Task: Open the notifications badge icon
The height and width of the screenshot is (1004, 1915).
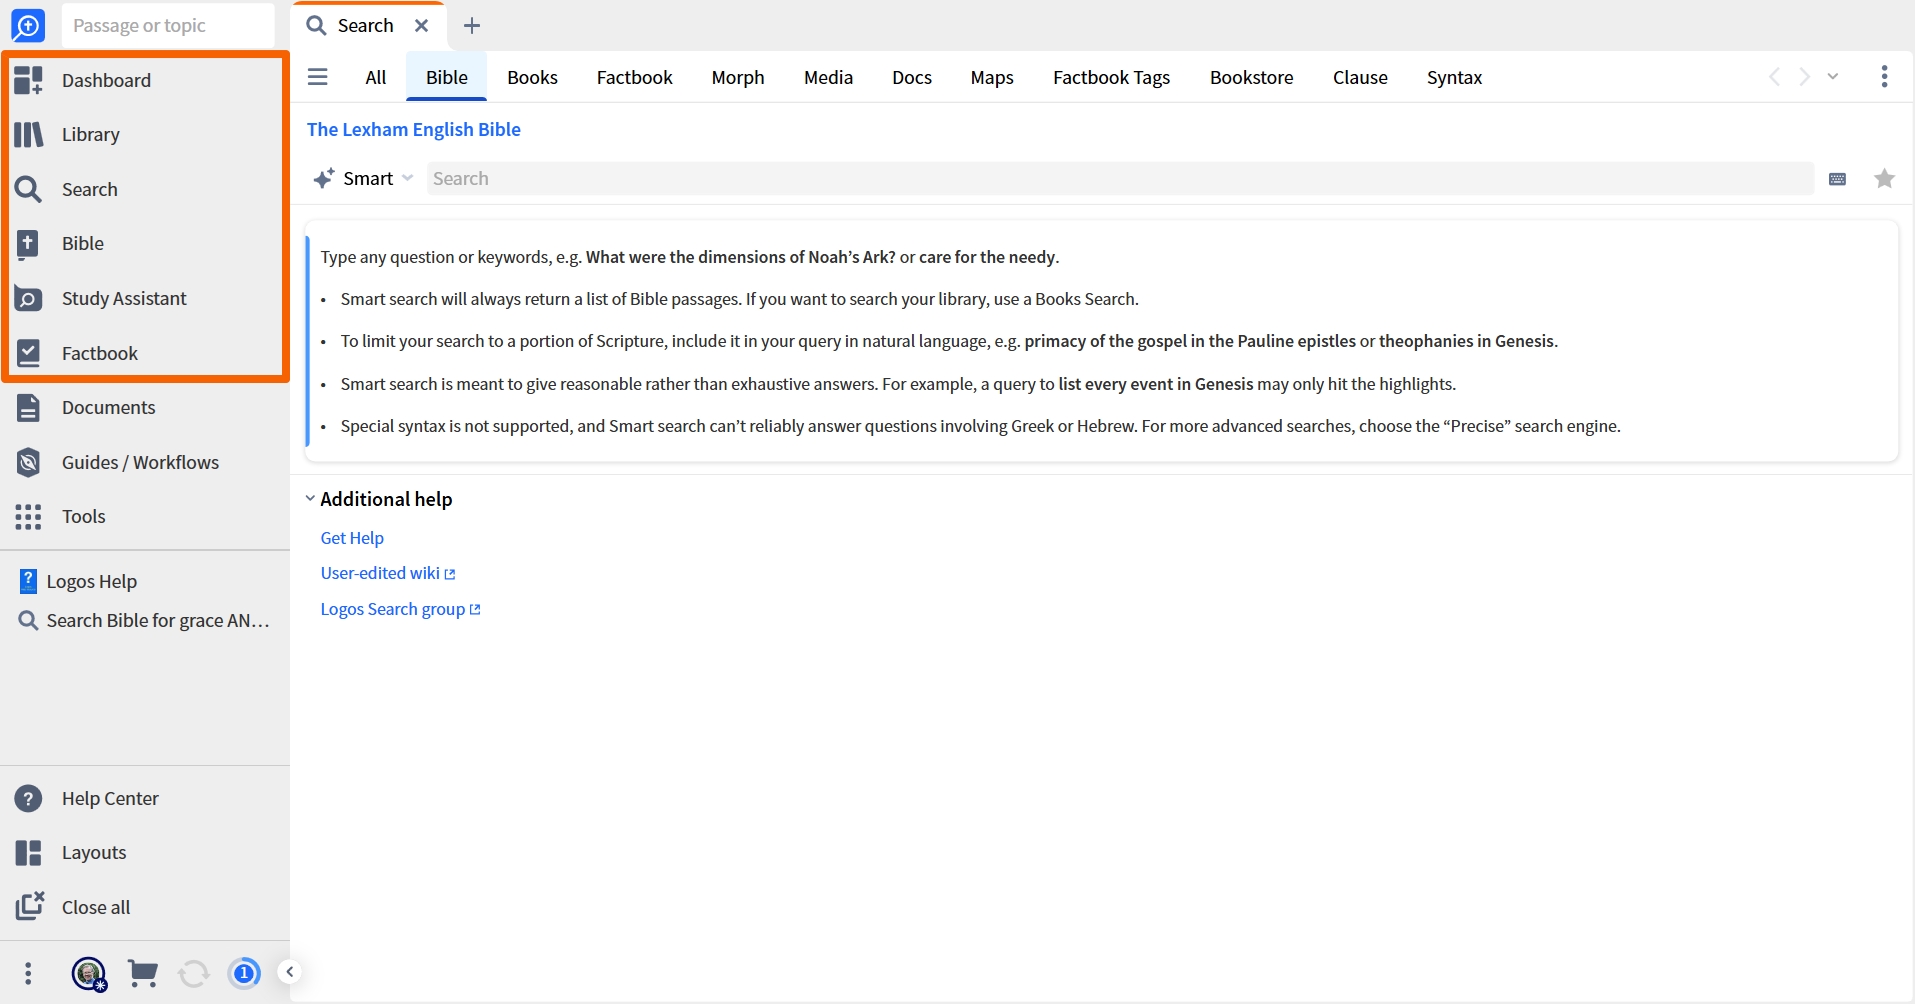Action: 244,973
